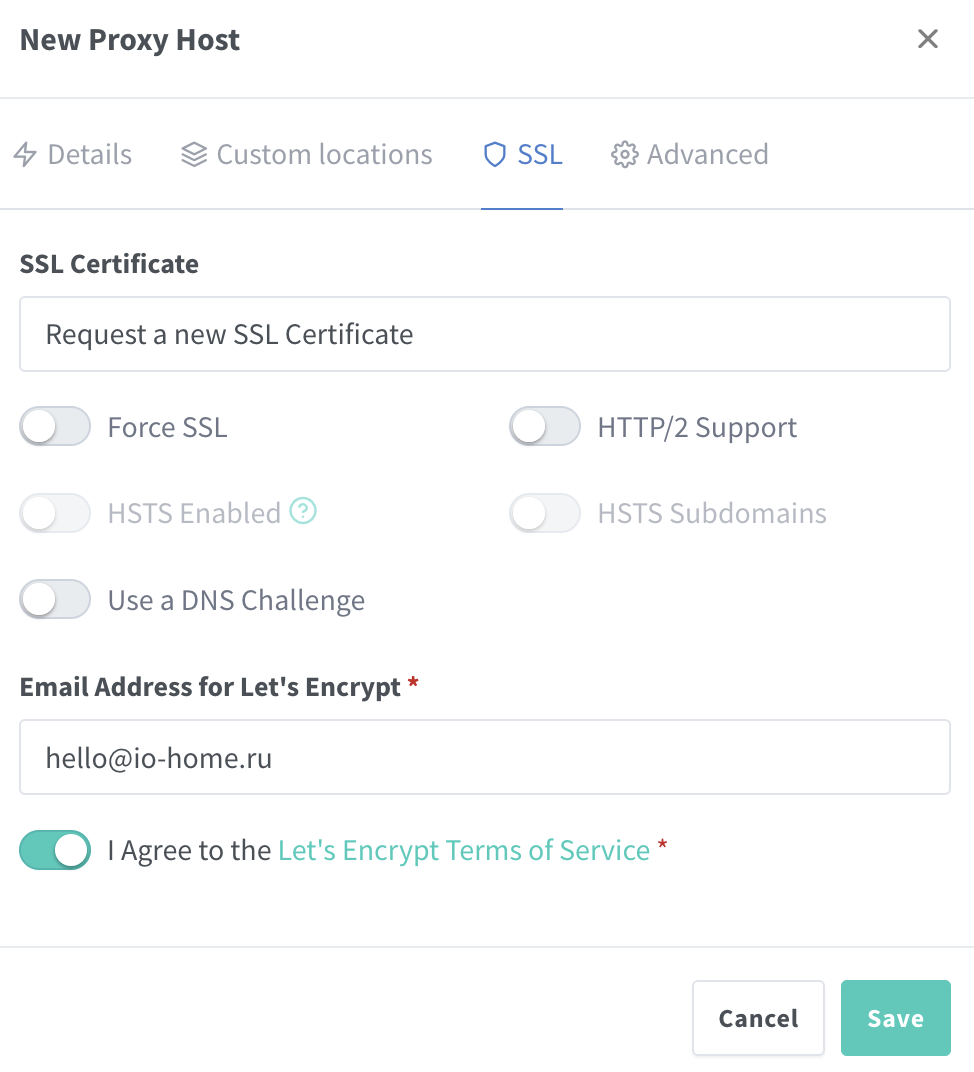Click the Cancel button

[758, 1018]
